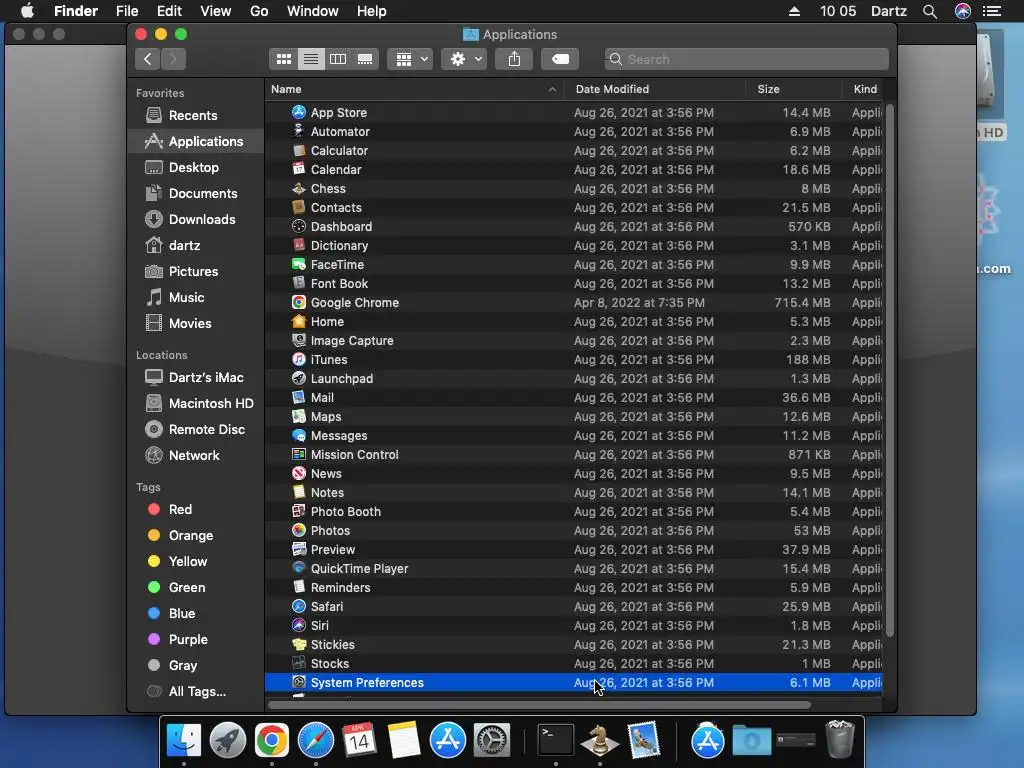Select the News app icon
Viewport: 1024px width, 768px height.
click(x=298, y=473)
